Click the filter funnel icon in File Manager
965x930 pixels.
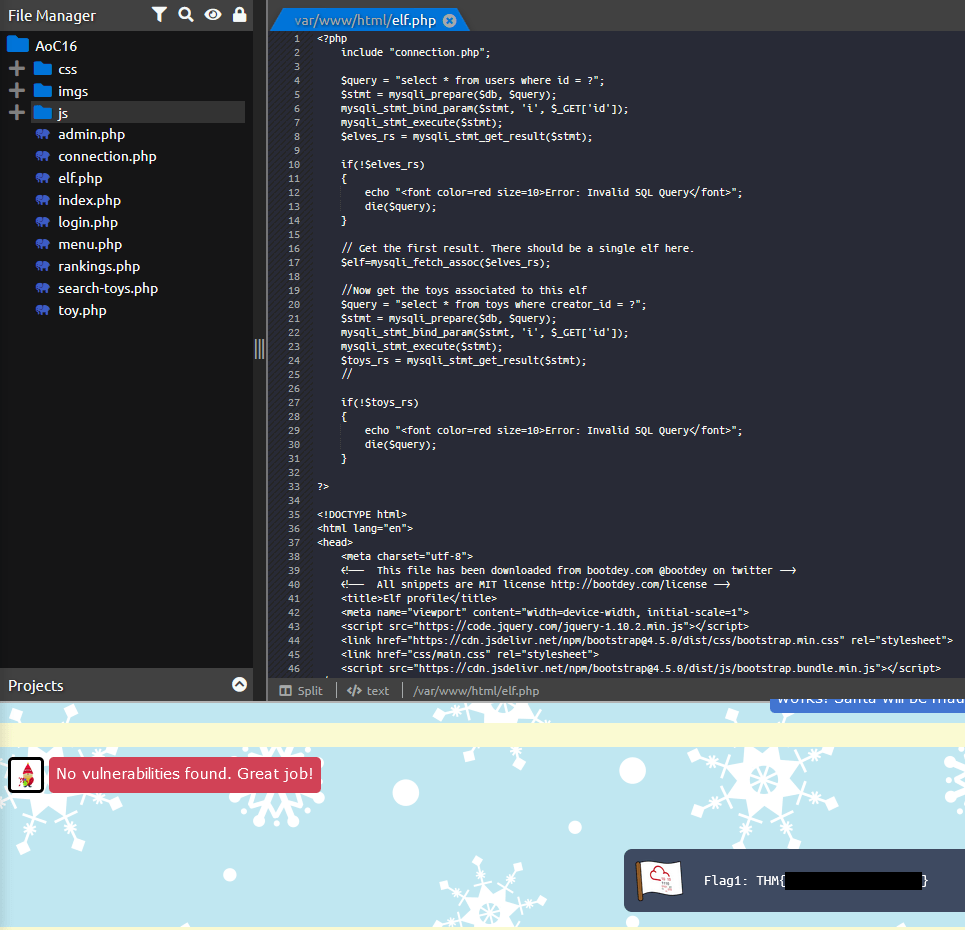[159, 15]
